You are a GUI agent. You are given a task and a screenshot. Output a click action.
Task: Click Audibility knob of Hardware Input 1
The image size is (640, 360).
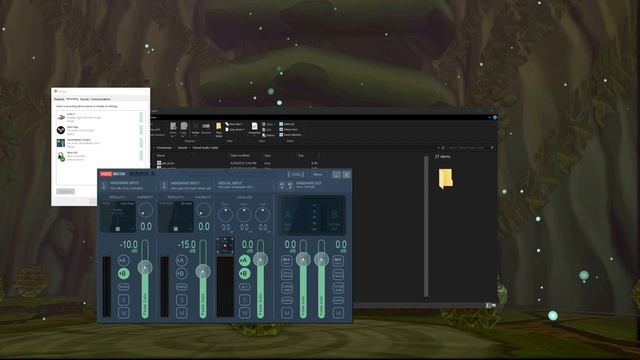click(x=146, y=211)
